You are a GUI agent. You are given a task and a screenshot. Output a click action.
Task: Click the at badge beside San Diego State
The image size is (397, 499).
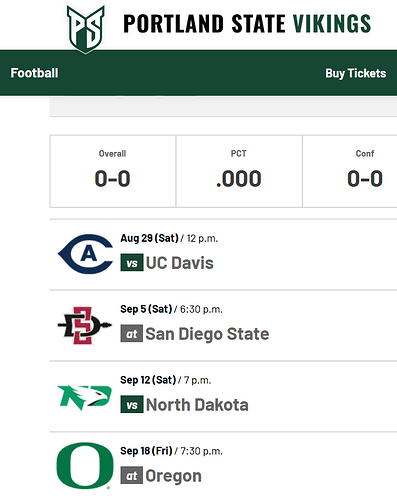(x=132, y=334)
